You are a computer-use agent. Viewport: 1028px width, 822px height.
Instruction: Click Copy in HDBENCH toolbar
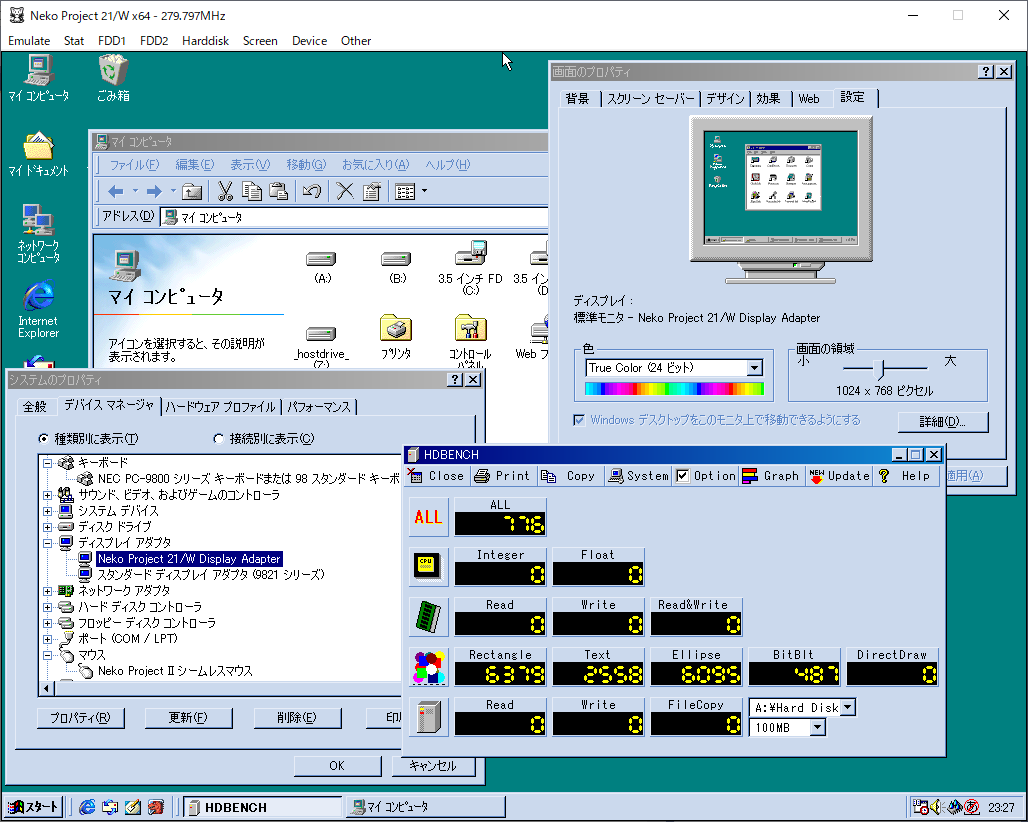coord(569,476)
